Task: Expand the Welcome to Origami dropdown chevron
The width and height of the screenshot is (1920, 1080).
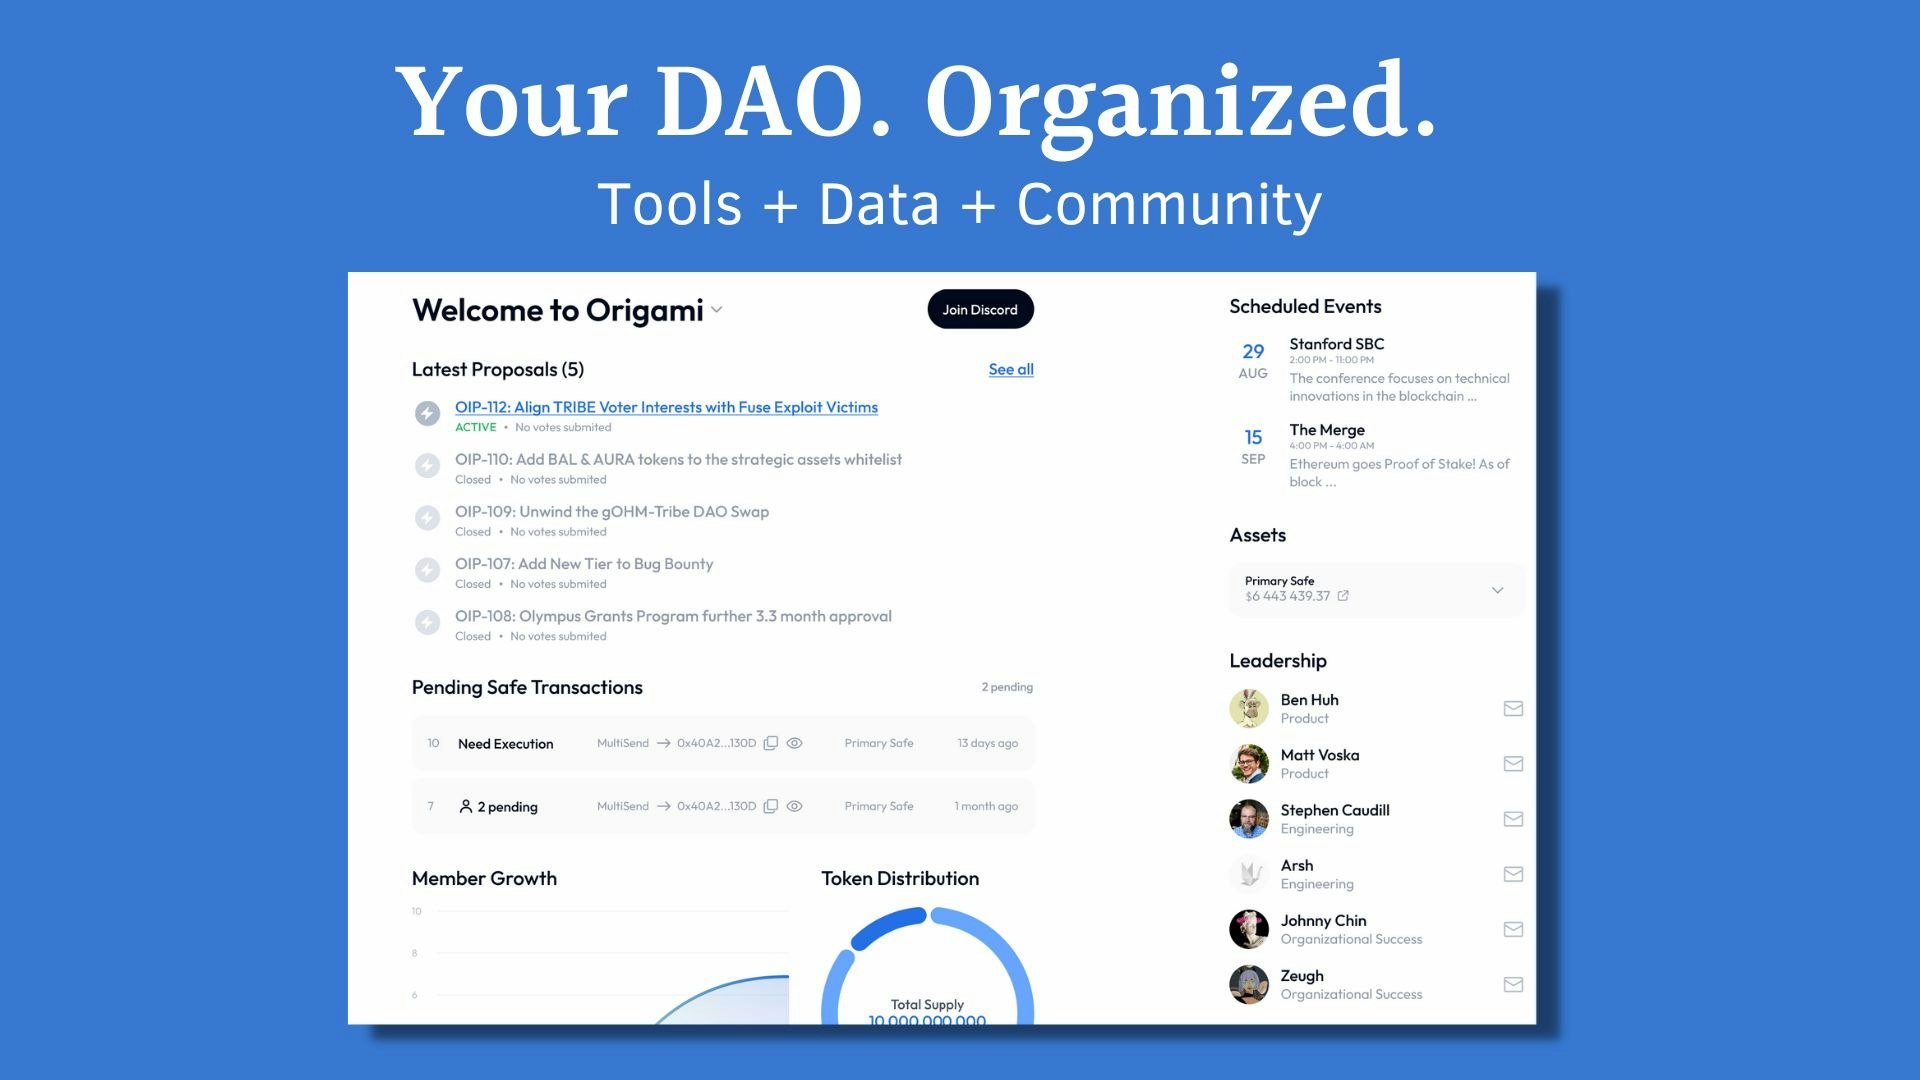Action: pos(717,311)
